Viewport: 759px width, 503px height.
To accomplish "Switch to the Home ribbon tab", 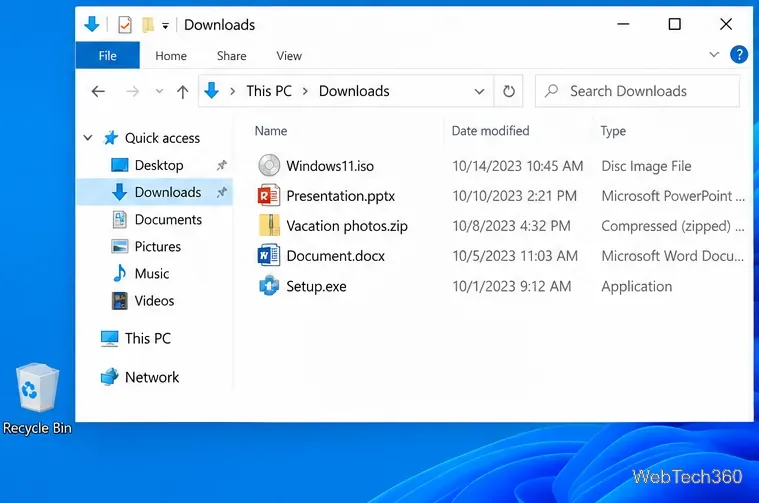I will pyautogui.click(x=171, y=56).
